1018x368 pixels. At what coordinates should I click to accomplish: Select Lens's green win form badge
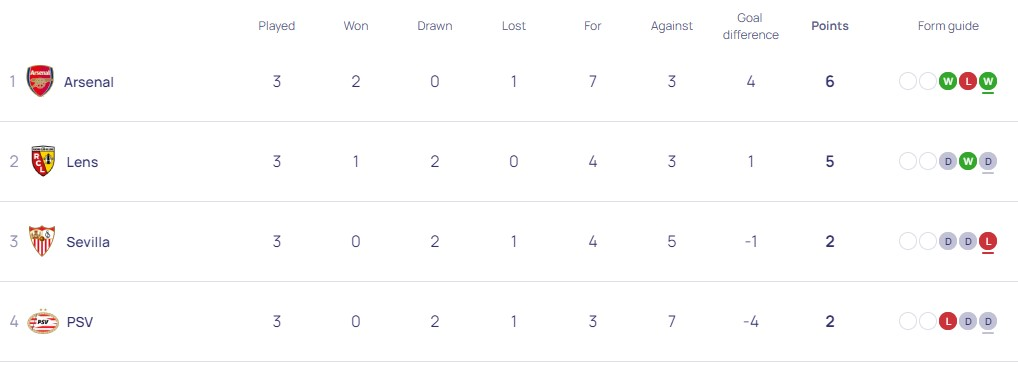point(968,161)
